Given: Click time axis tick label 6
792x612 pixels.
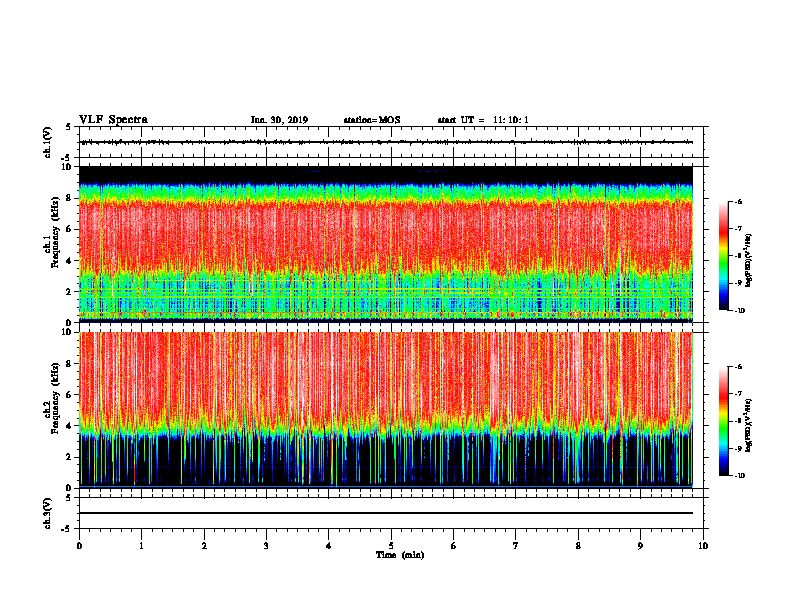Looking at the screenshot, I should pos(454,546).
